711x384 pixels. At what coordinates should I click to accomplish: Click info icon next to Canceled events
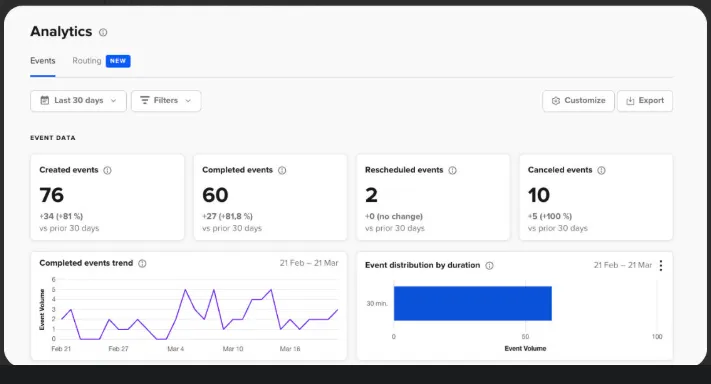click(601, 170)
